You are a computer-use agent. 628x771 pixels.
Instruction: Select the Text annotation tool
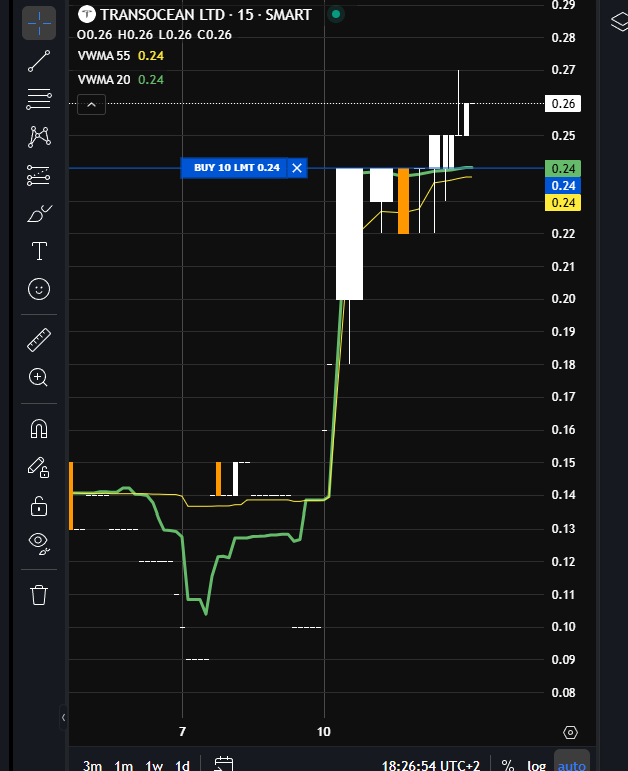(x=39, y=251)
